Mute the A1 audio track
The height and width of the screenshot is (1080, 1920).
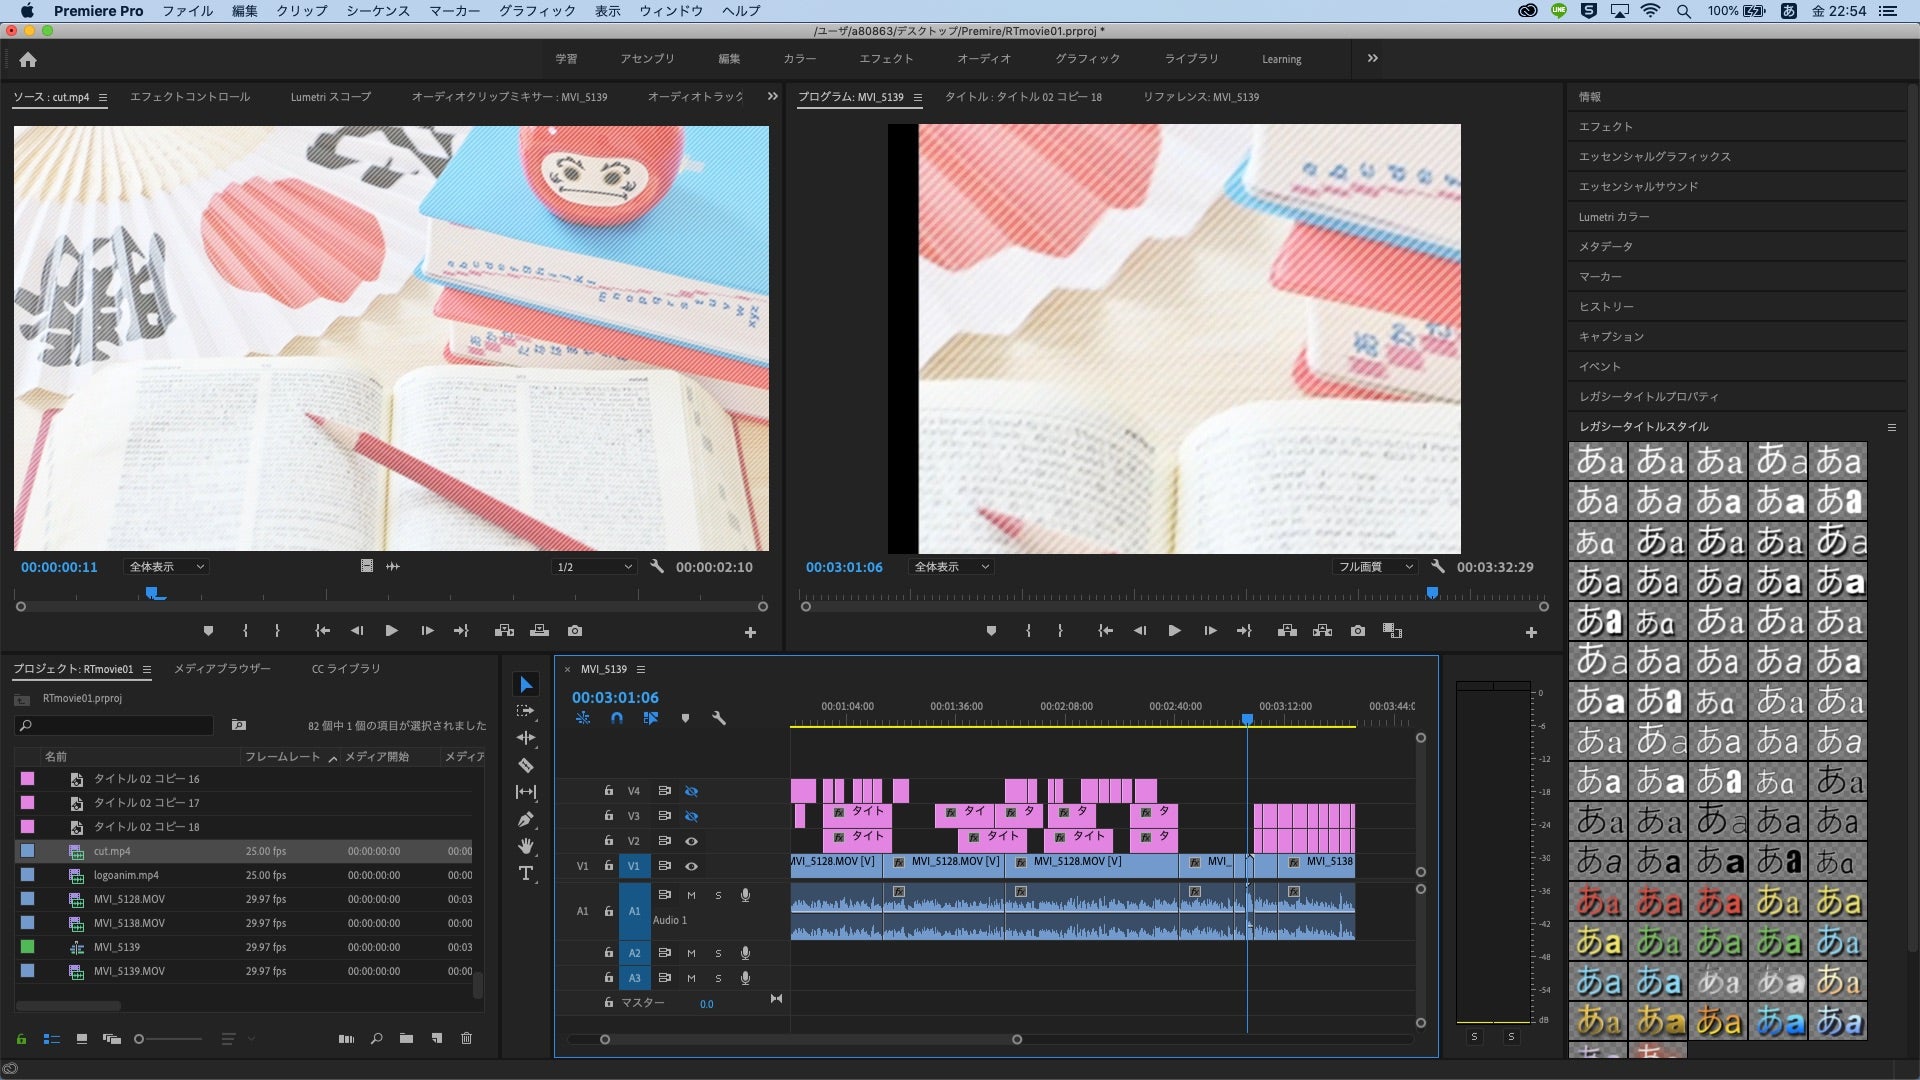691,896
